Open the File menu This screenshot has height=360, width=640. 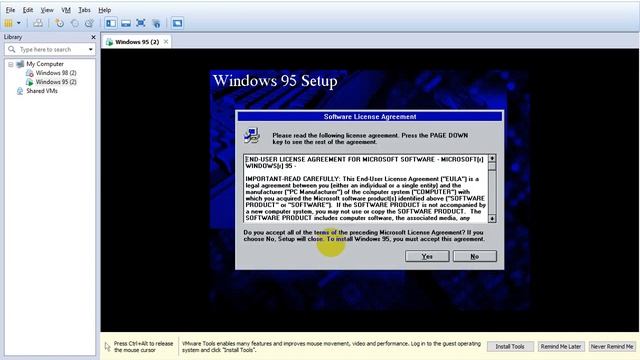(x=10, y=10)
